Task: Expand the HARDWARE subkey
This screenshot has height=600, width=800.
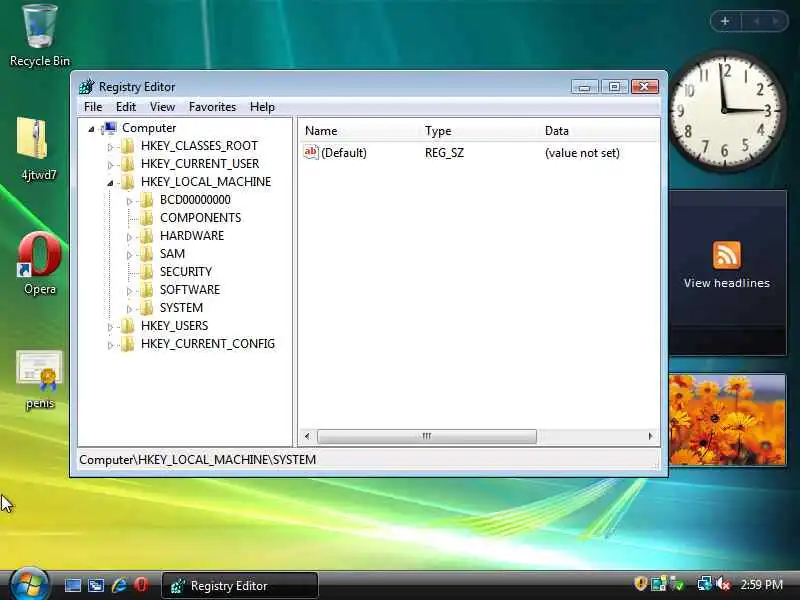Action: coord(129,237)
